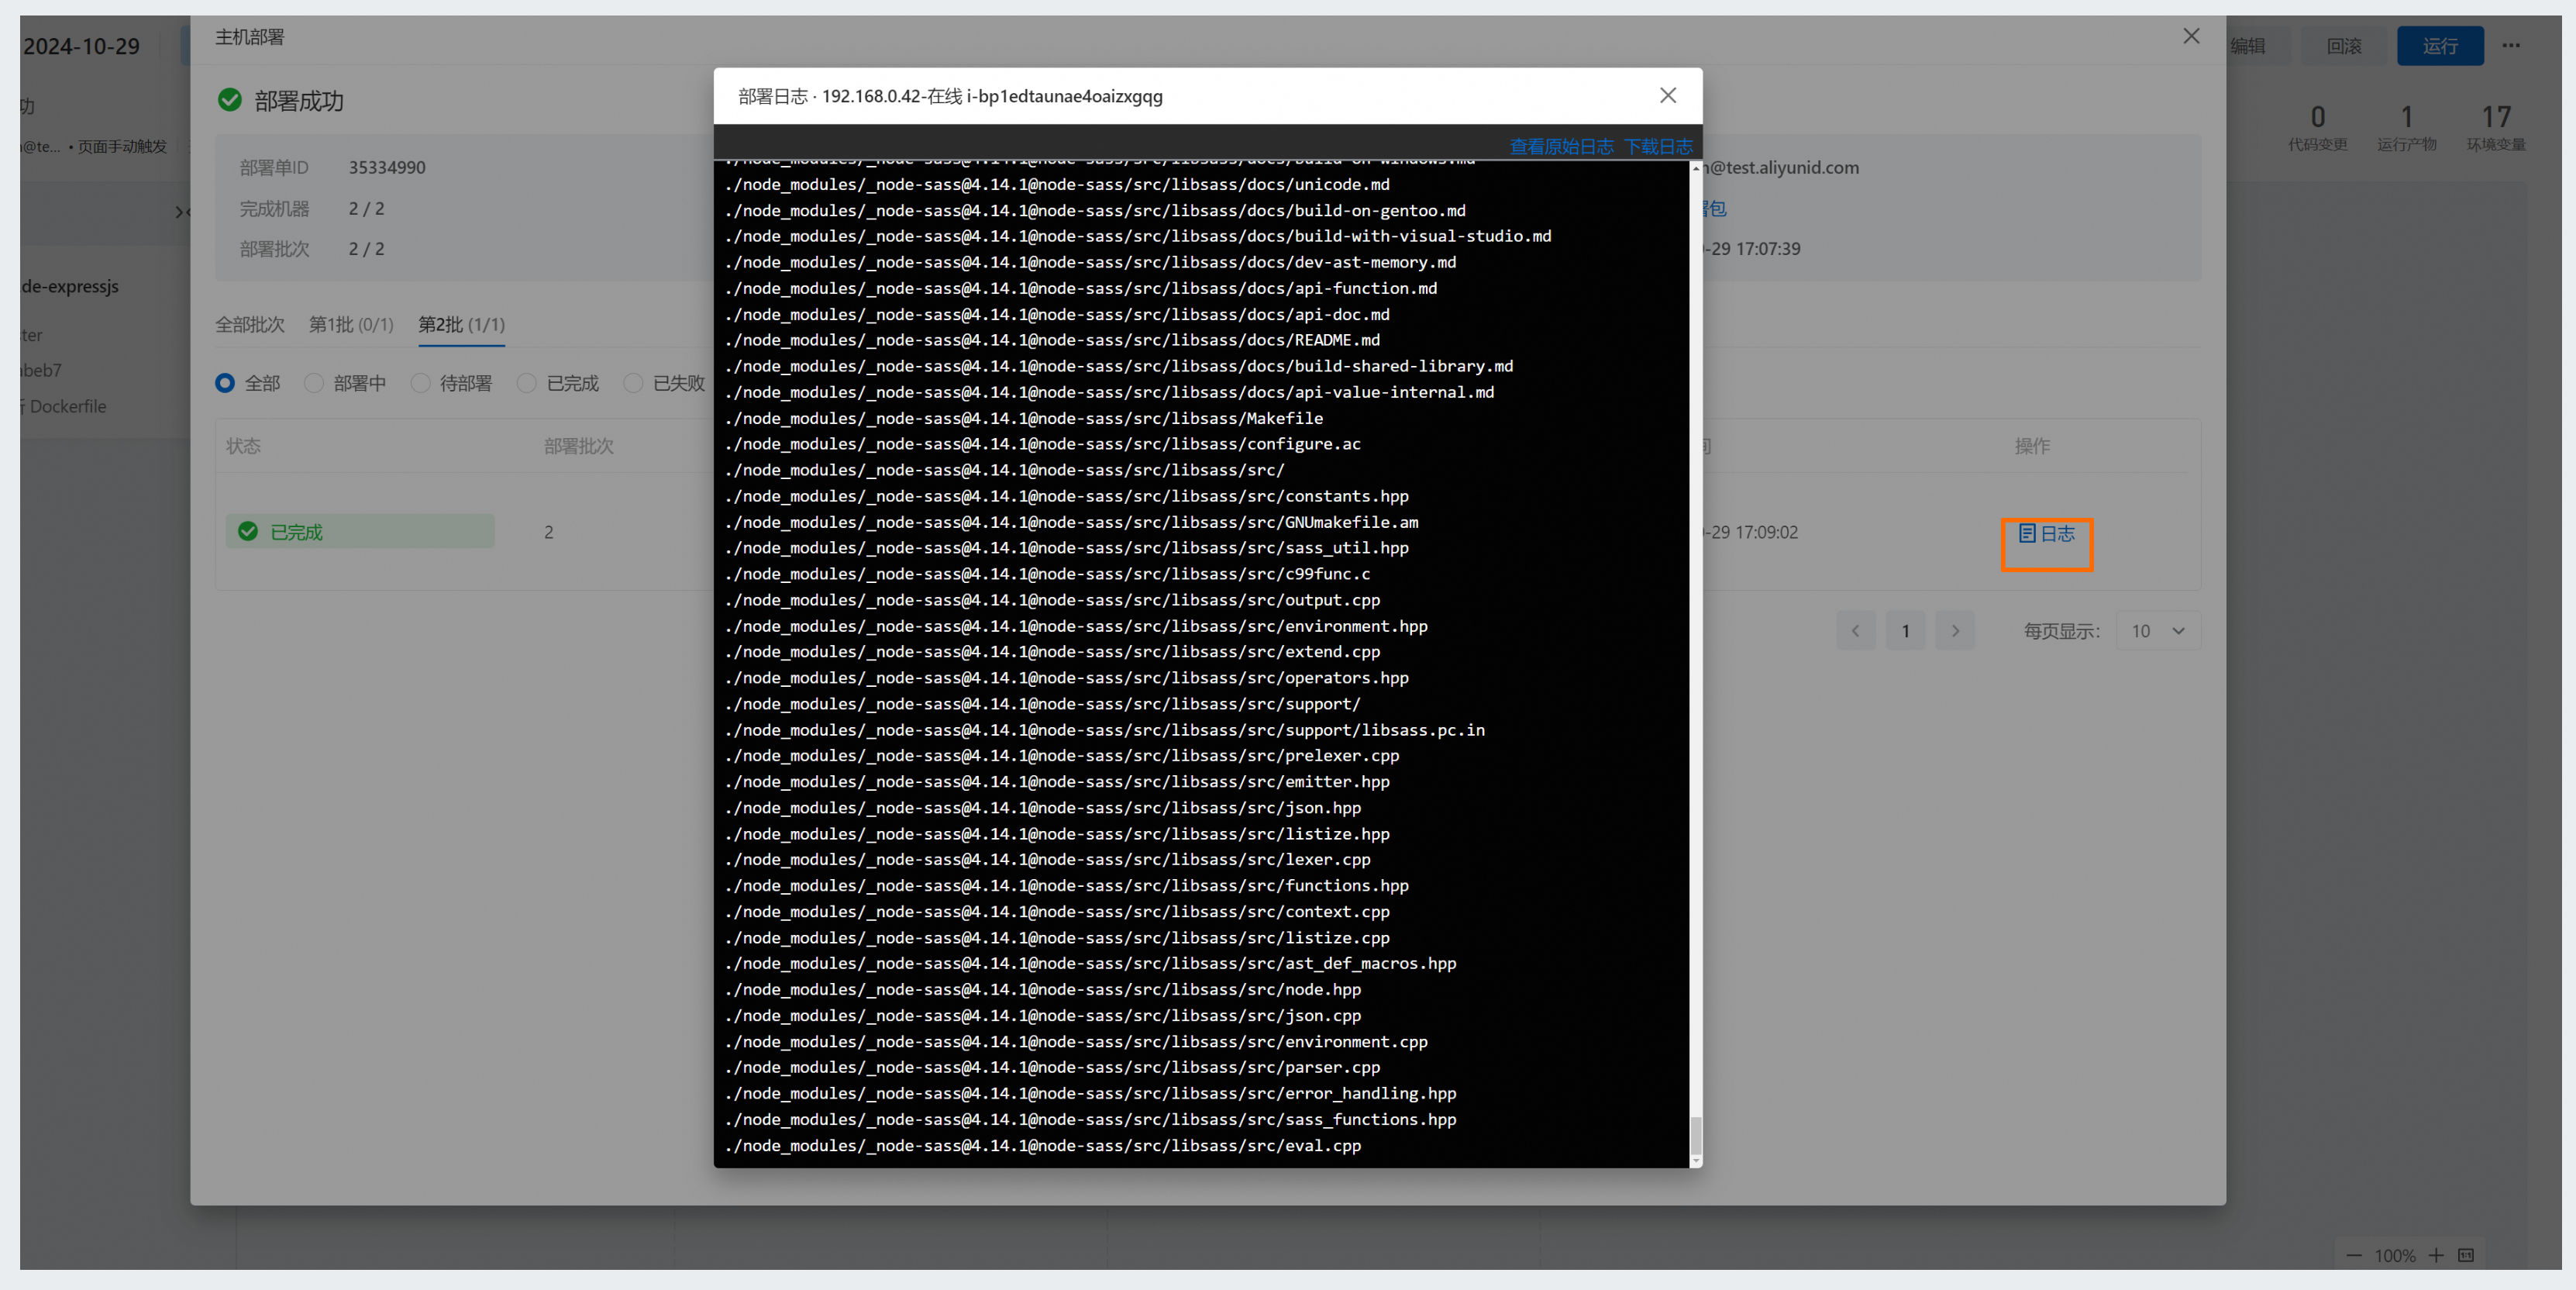2576x1290 pixels.
Task: Click the 已完成 status check icon
Action: pyautogui.click(x=248, y=532)
